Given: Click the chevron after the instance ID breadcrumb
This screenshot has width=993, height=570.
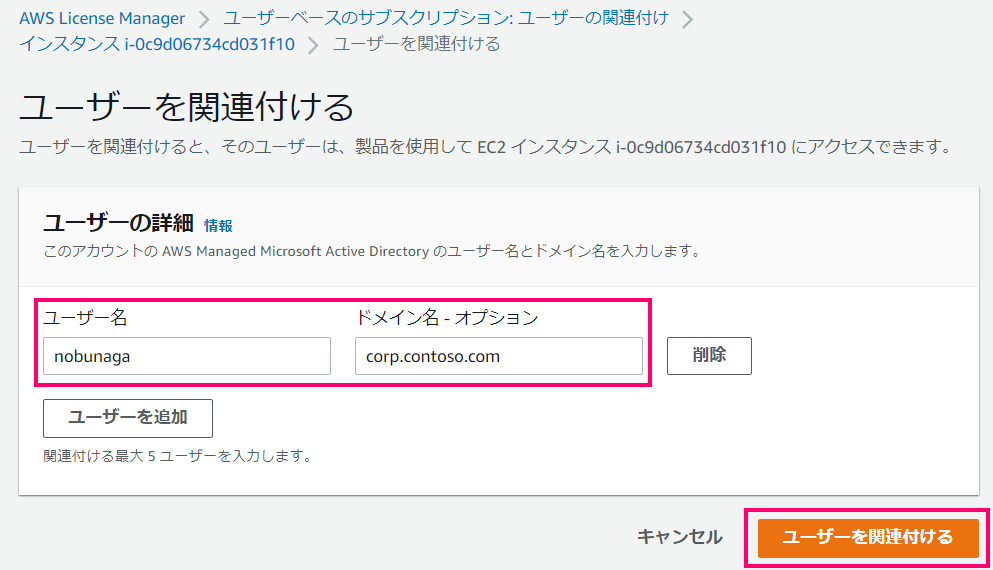Looking at the screenshot, I should tap(313, 45).
